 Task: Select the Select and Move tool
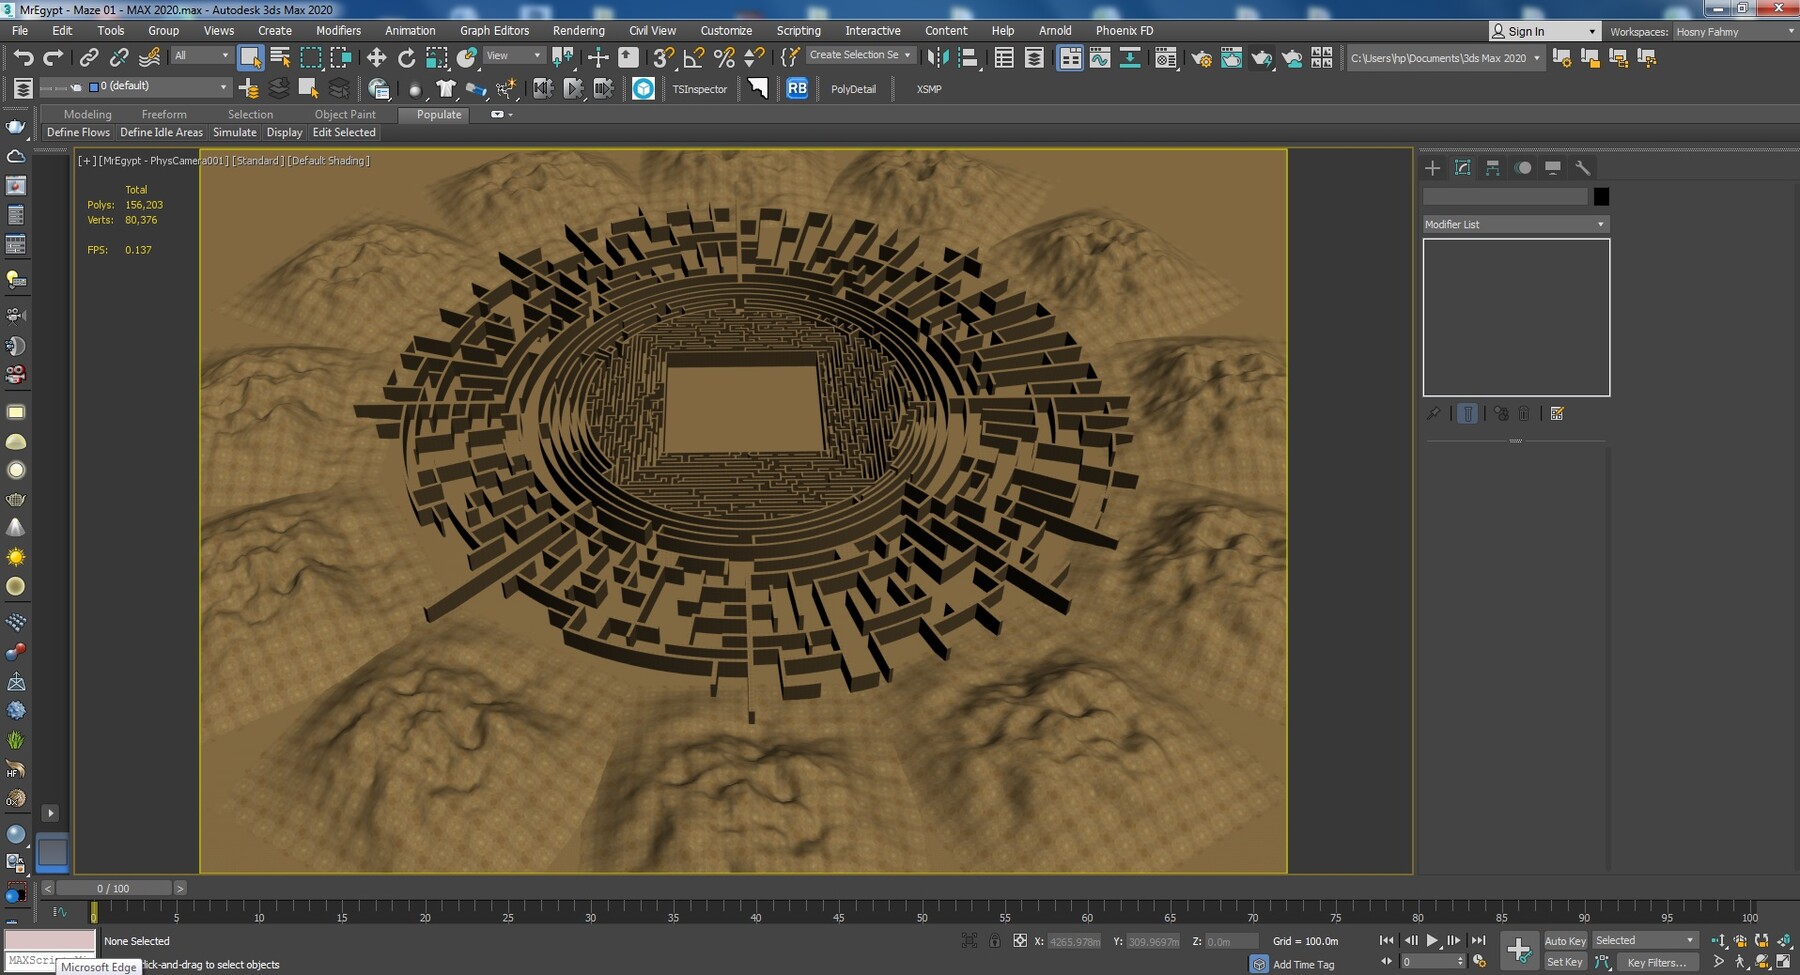tap(377, 57)
